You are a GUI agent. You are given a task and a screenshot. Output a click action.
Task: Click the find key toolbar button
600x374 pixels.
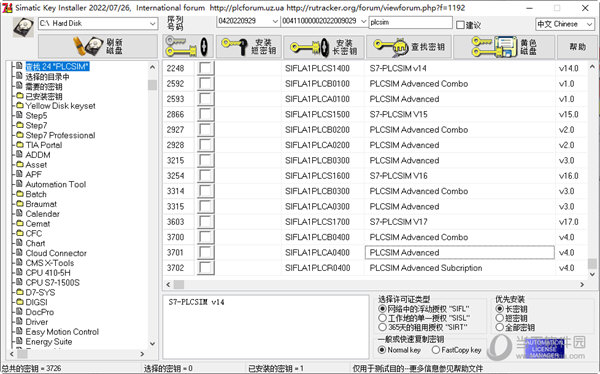click(x=409, y=47)
